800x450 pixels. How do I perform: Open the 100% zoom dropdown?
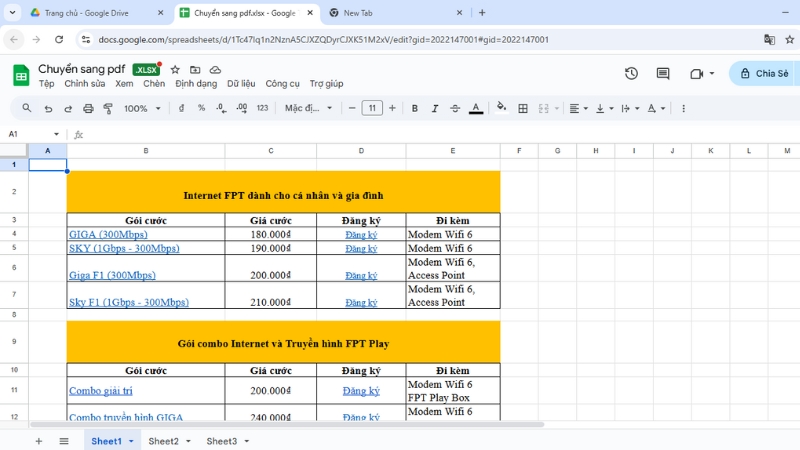(142, 108)
